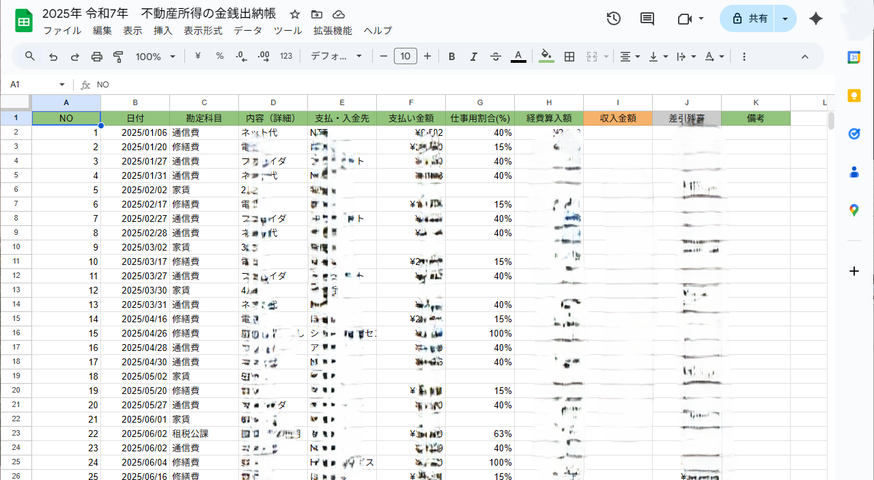Decrease decimal places
The image size is (874, 480).
tap(241, 56)
